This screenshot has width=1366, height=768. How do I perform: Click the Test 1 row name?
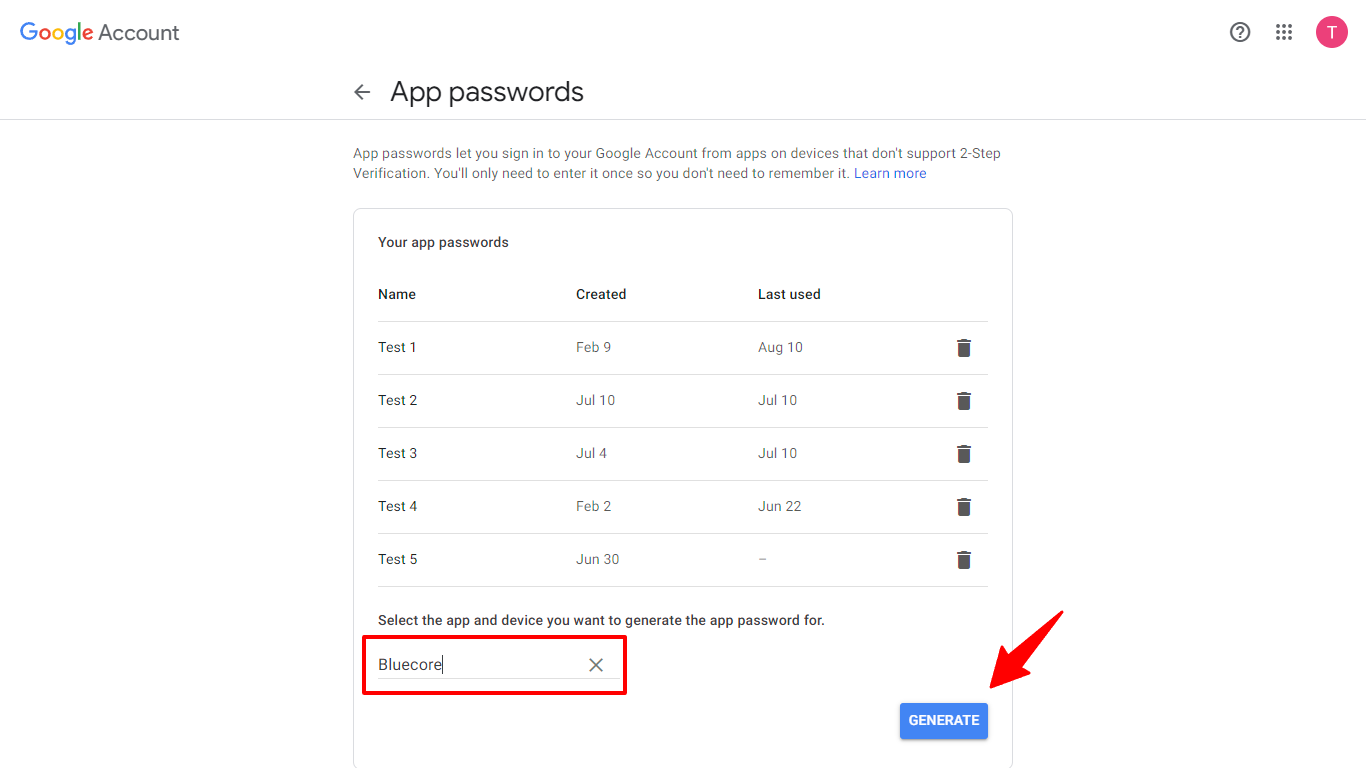pyautogui.click(x=397, y=348)
